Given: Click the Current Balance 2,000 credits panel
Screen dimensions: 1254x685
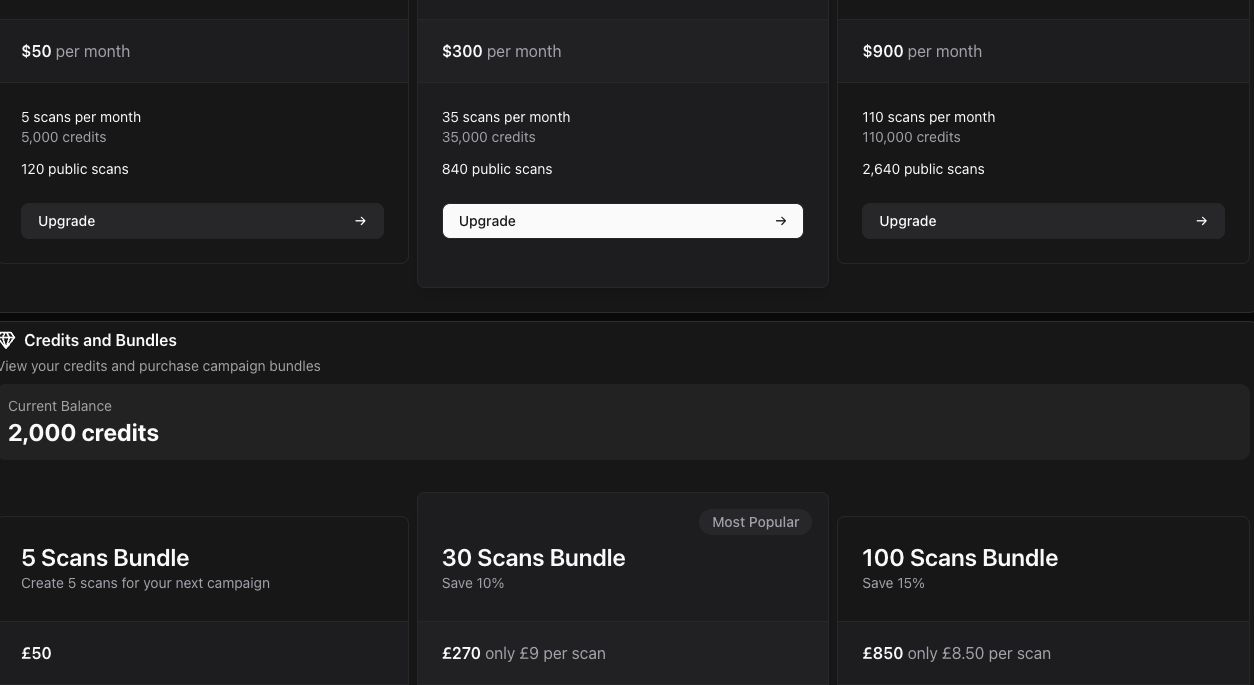Looking at the screenshot, I should (x=623, y=422).
